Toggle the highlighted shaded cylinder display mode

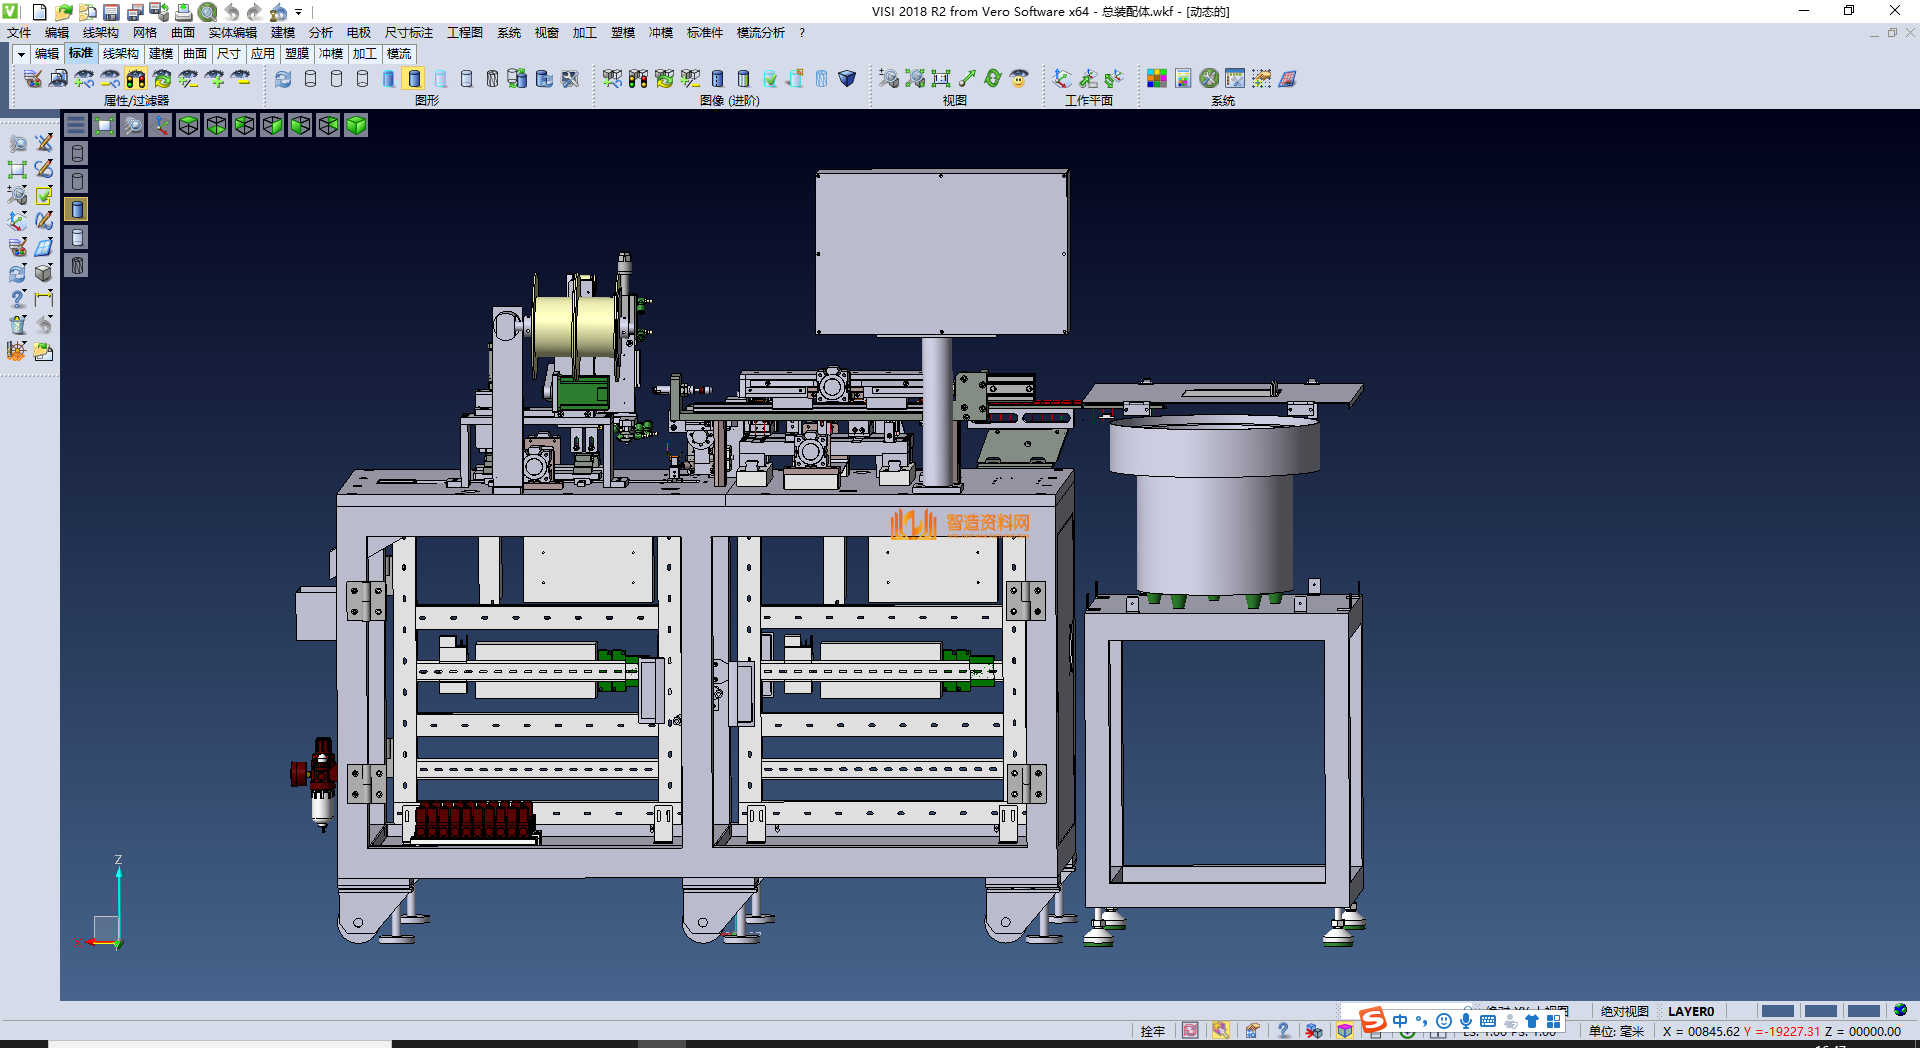[414, 78]
